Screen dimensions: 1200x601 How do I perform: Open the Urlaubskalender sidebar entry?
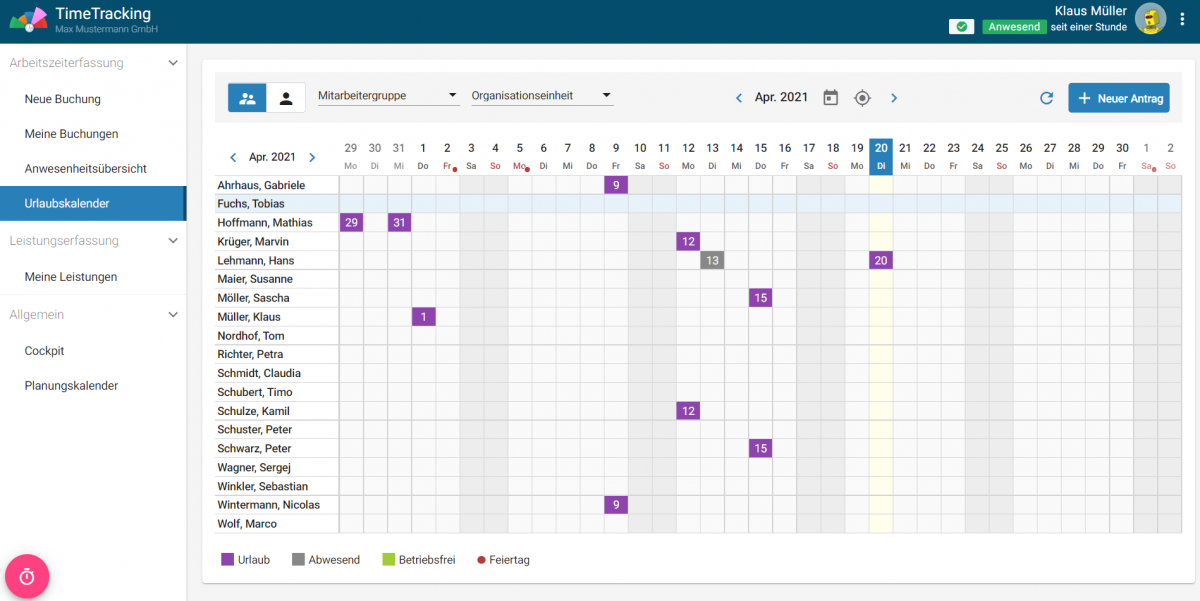pos(70,202)
